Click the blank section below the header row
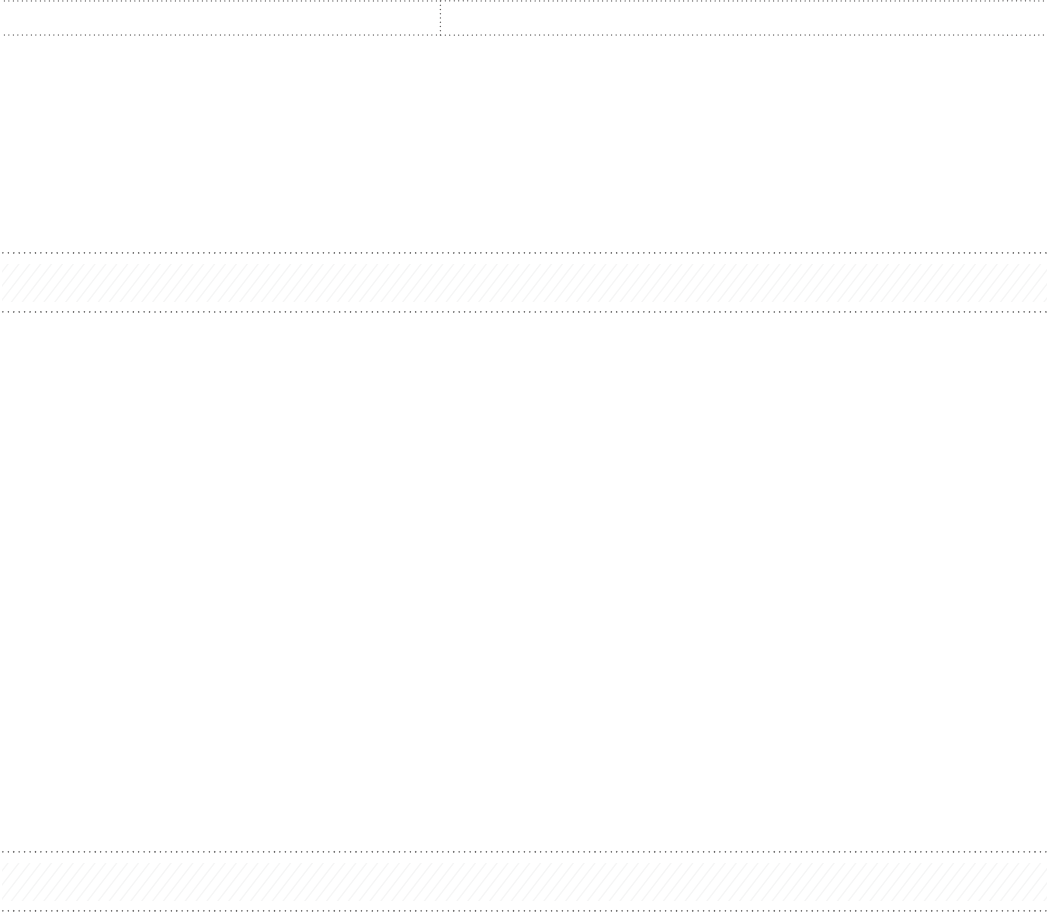This screenshot has width=1050, height=912. [525, 143]
